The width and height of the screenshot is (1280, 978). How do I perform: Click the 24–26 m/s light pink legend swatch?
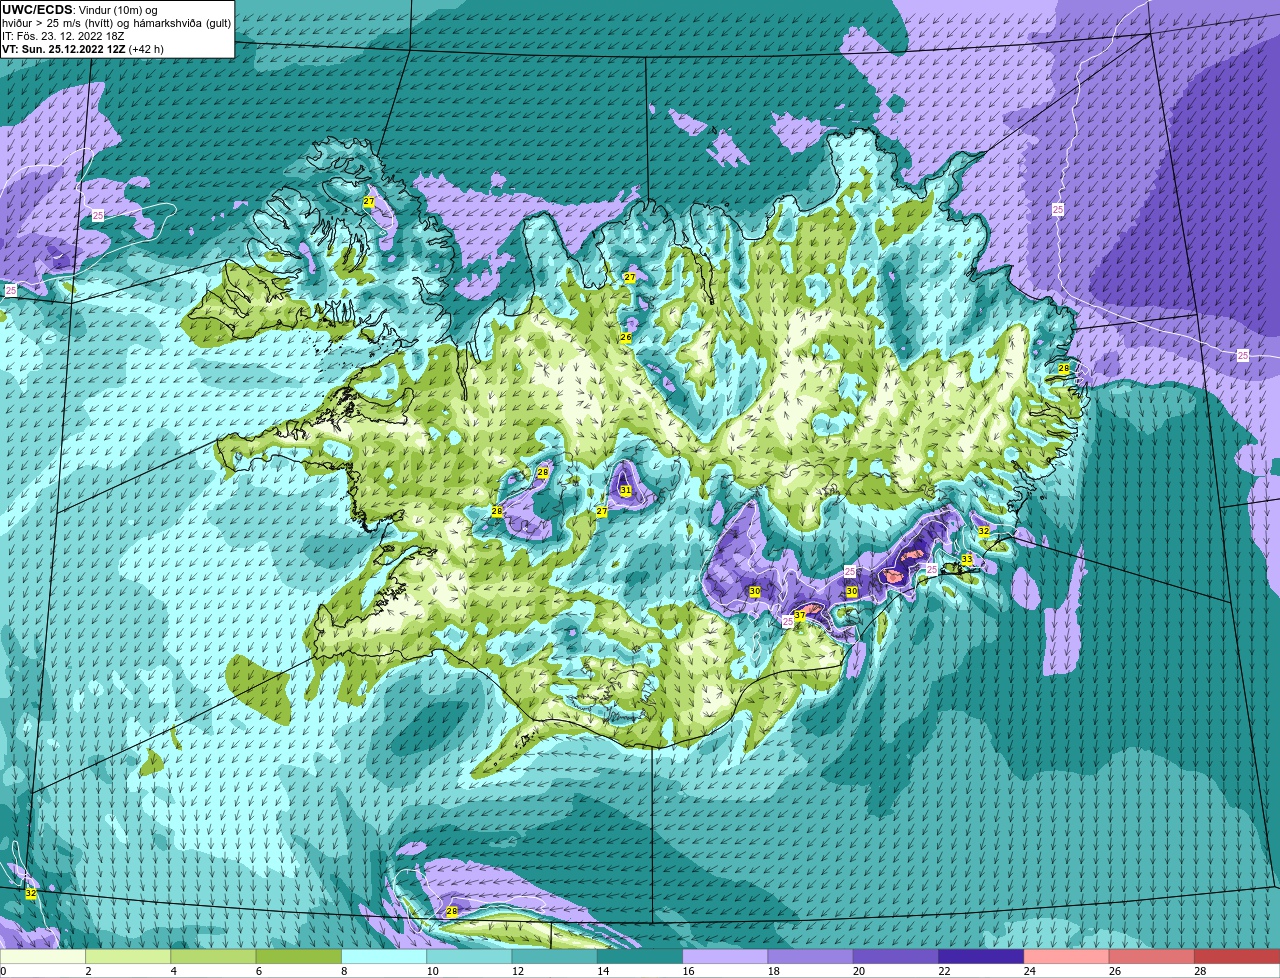click(x=1066, y=956)
